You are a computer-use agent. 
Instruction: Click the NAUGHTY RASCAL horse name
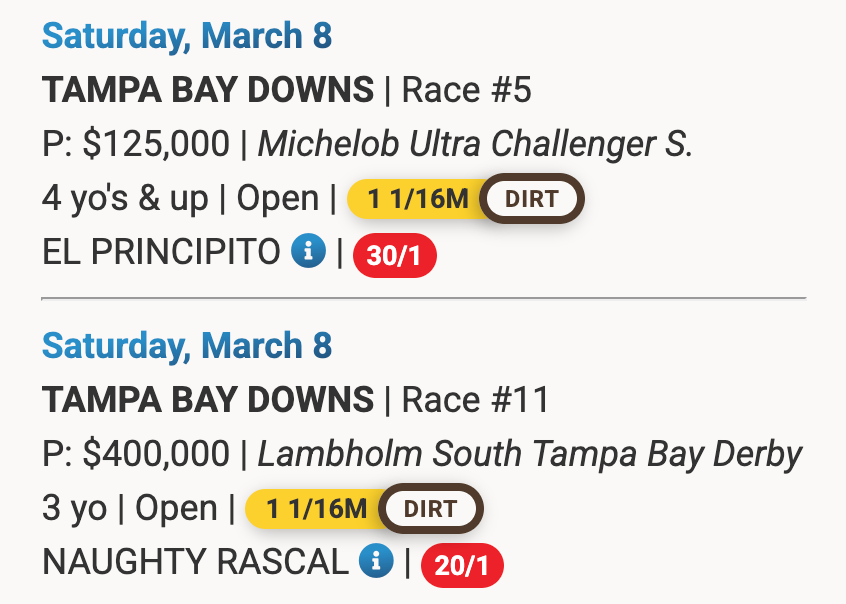tap(195, 563)
